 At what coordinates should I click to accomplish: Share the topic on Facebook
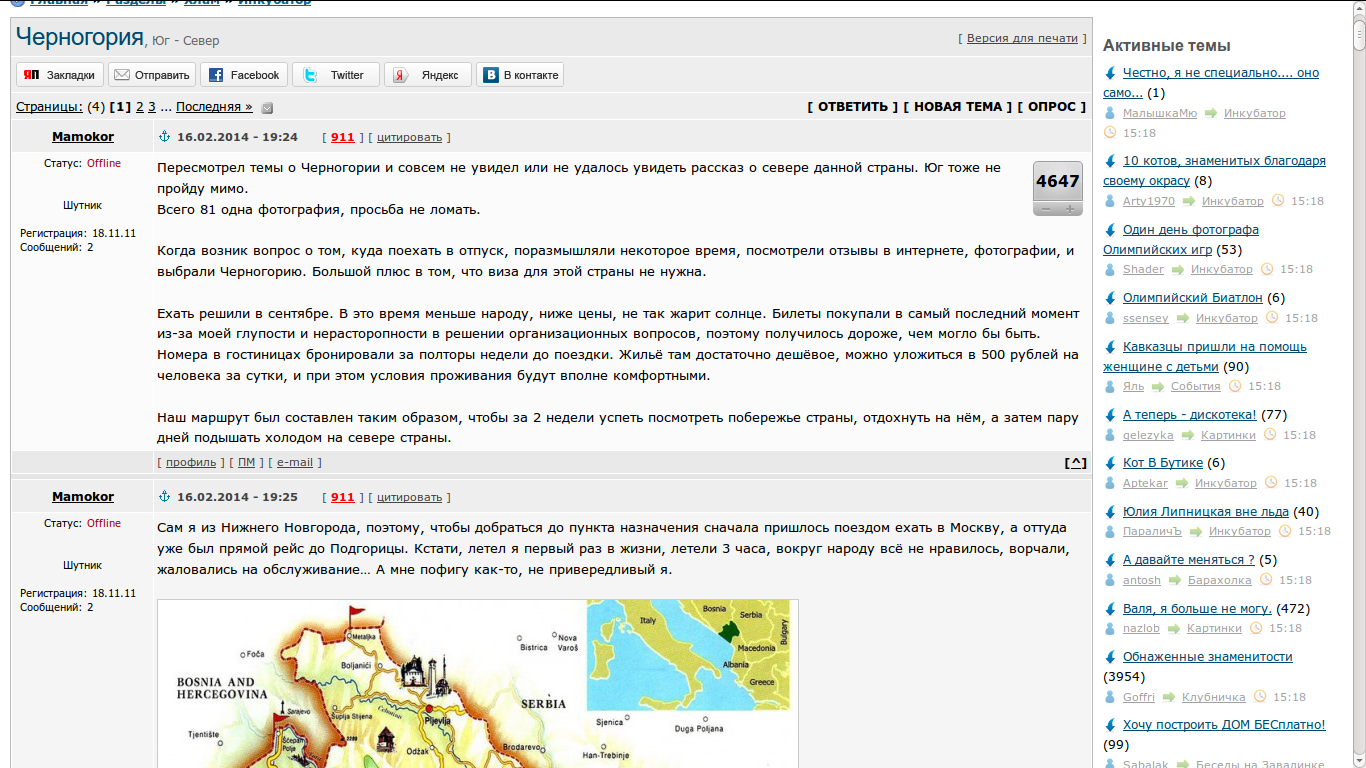[x=244, y=75]
